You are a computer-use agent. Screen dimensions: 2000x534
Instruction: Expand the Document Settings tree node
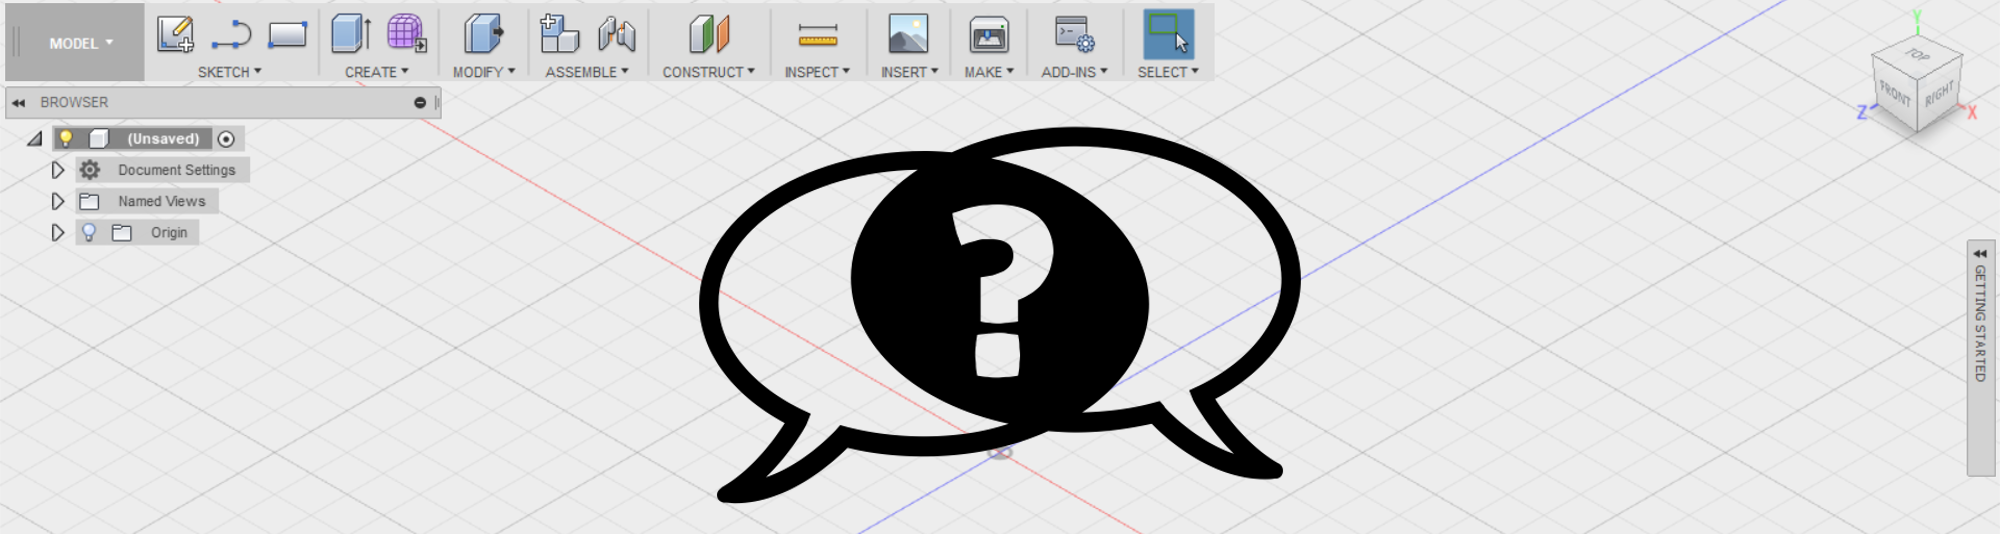click(x=58, y=170)
